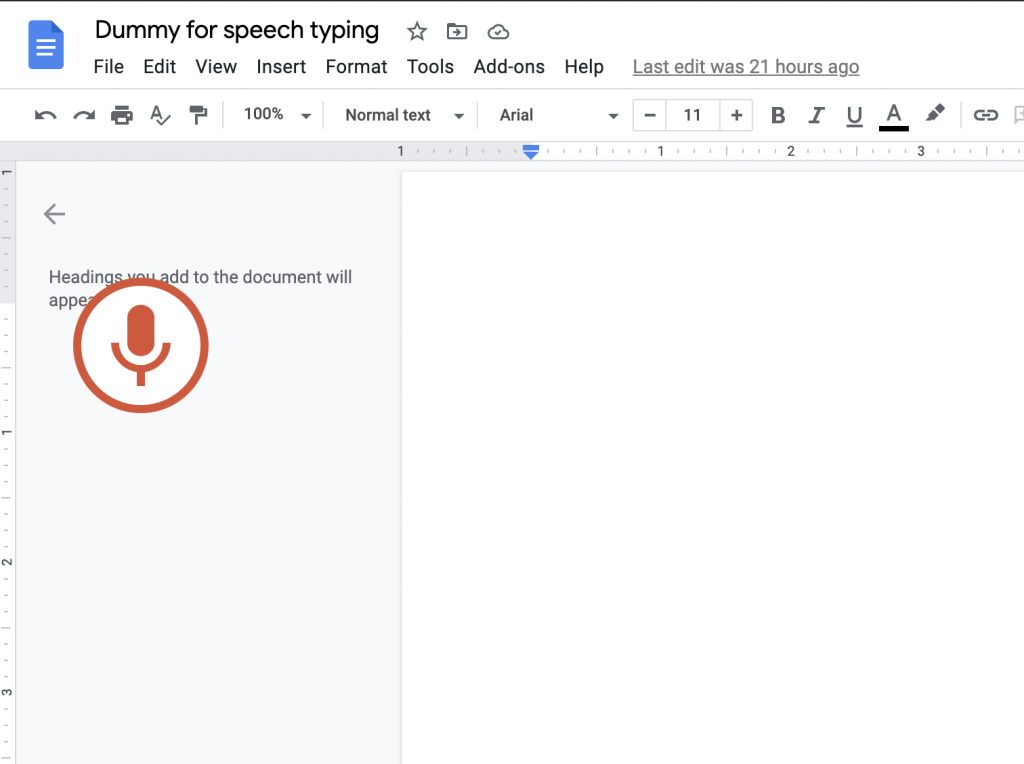This screenshot has width=1024, height=764.
Task: Close the document outline panel
Action: click(x=54, y=214)
